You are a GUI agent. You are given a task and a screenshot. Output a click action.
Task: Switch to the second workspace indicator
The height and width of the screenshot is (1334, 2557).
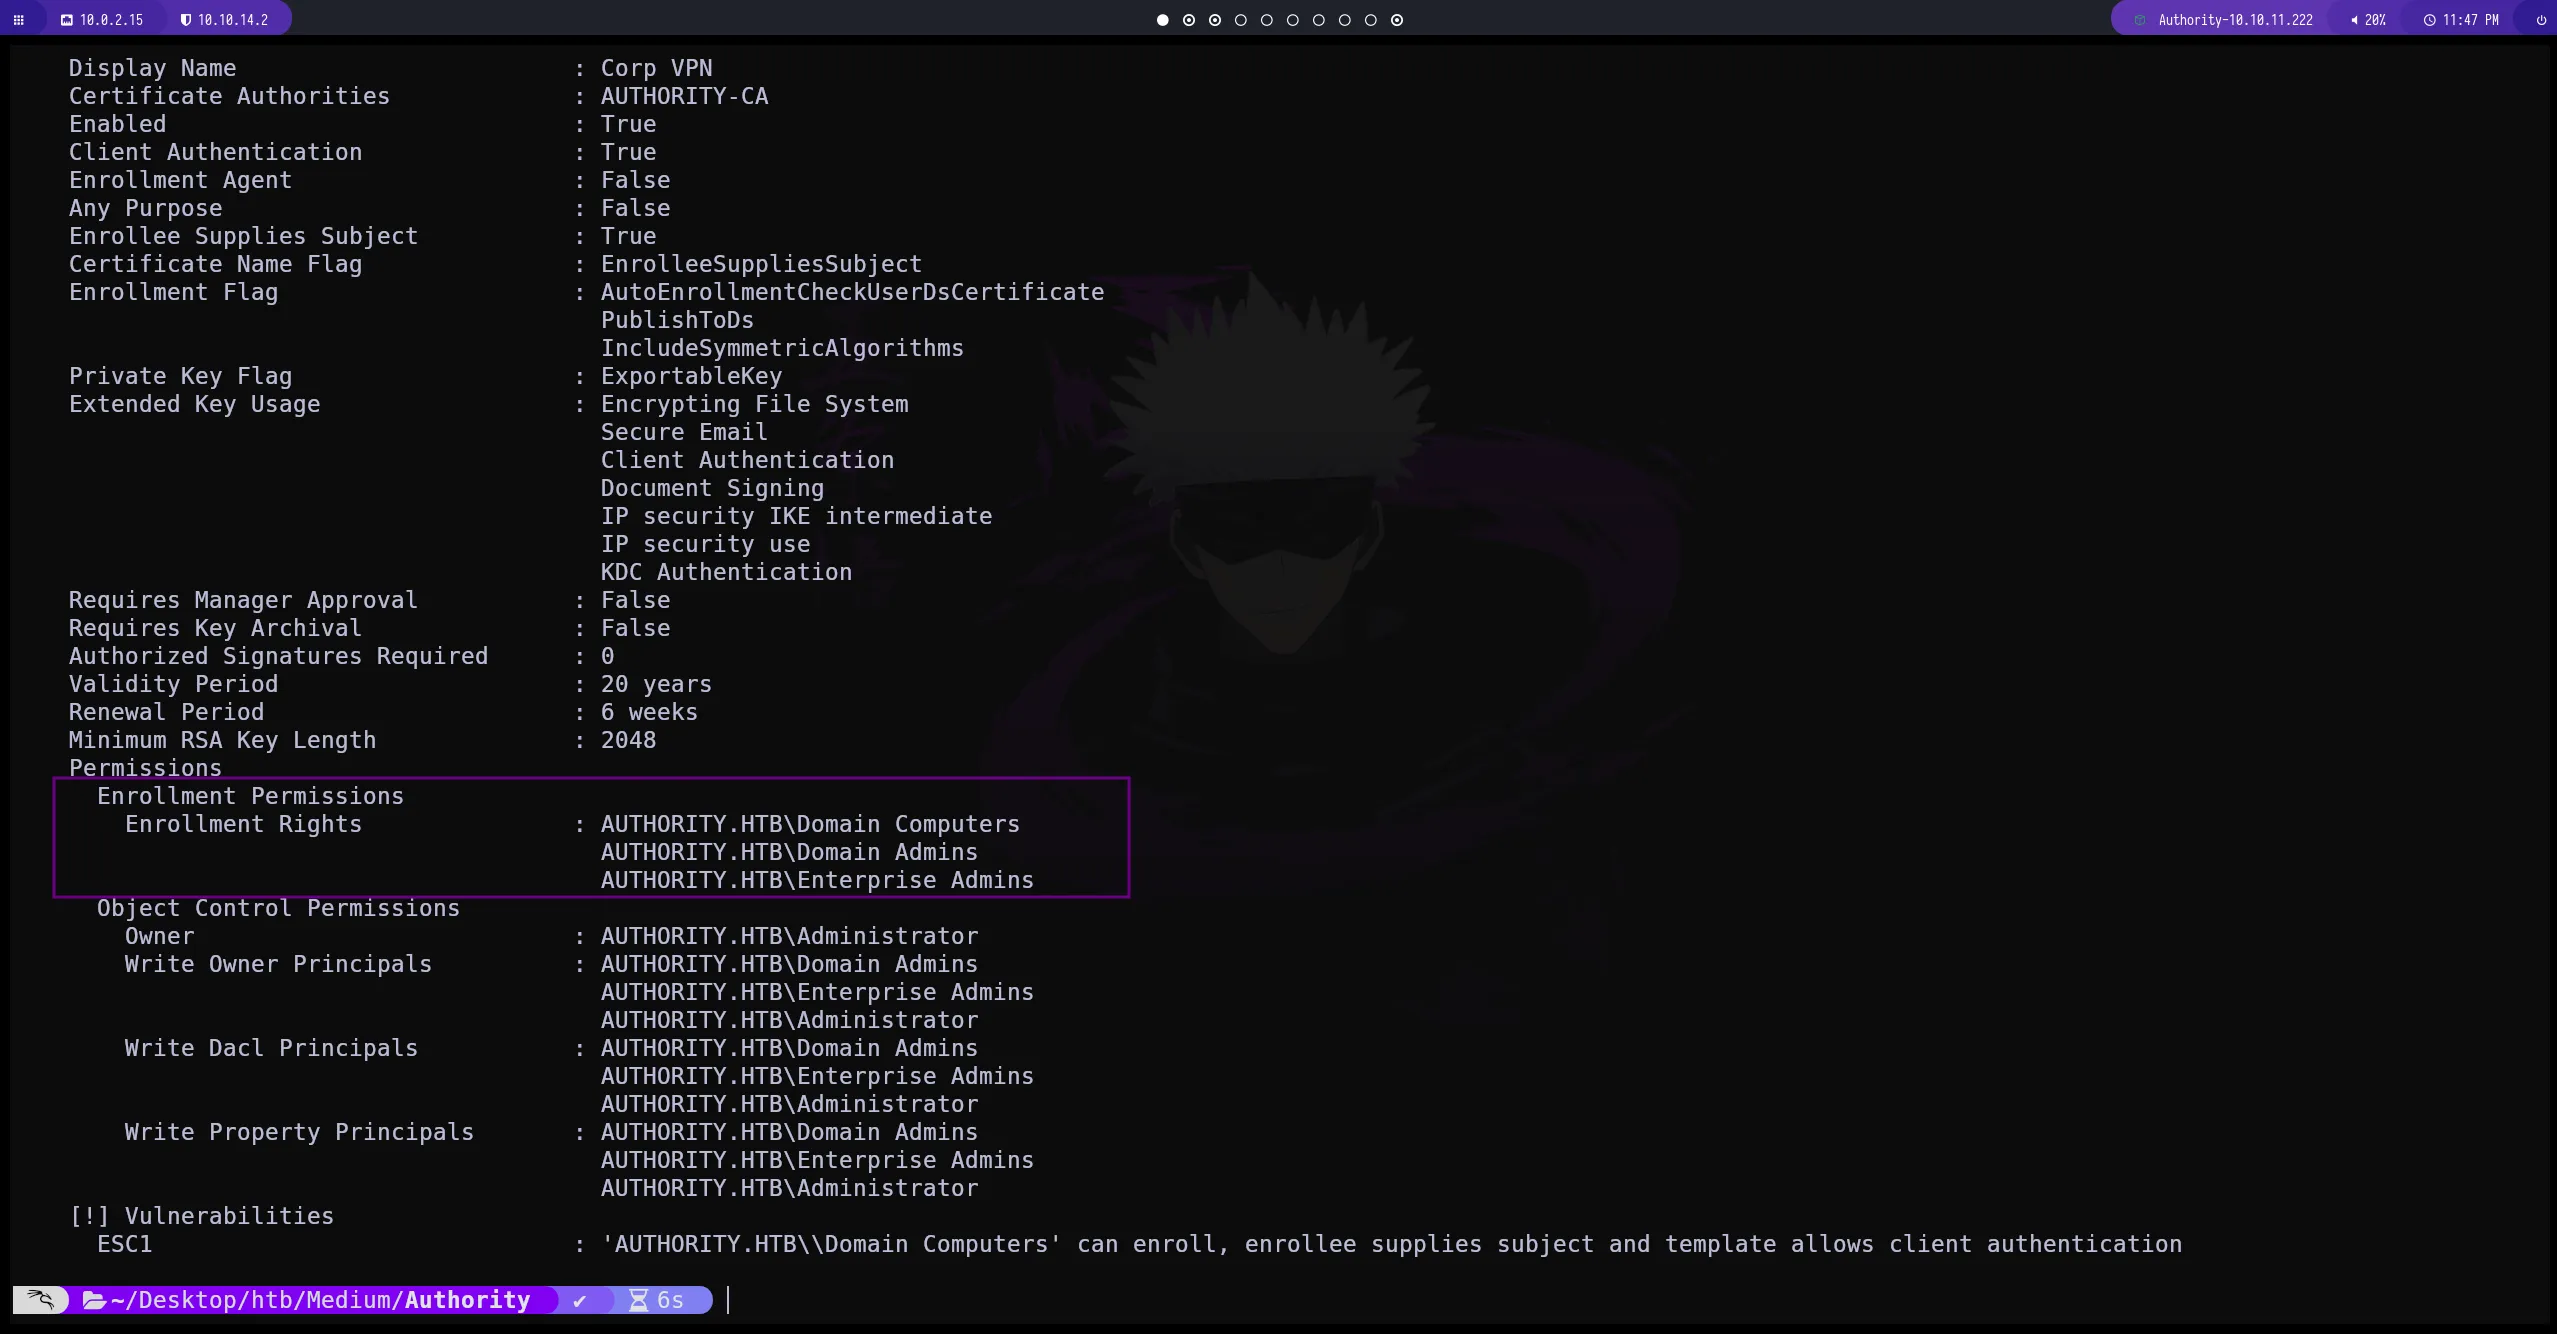pyautogui.click(x=1188, y=20)
